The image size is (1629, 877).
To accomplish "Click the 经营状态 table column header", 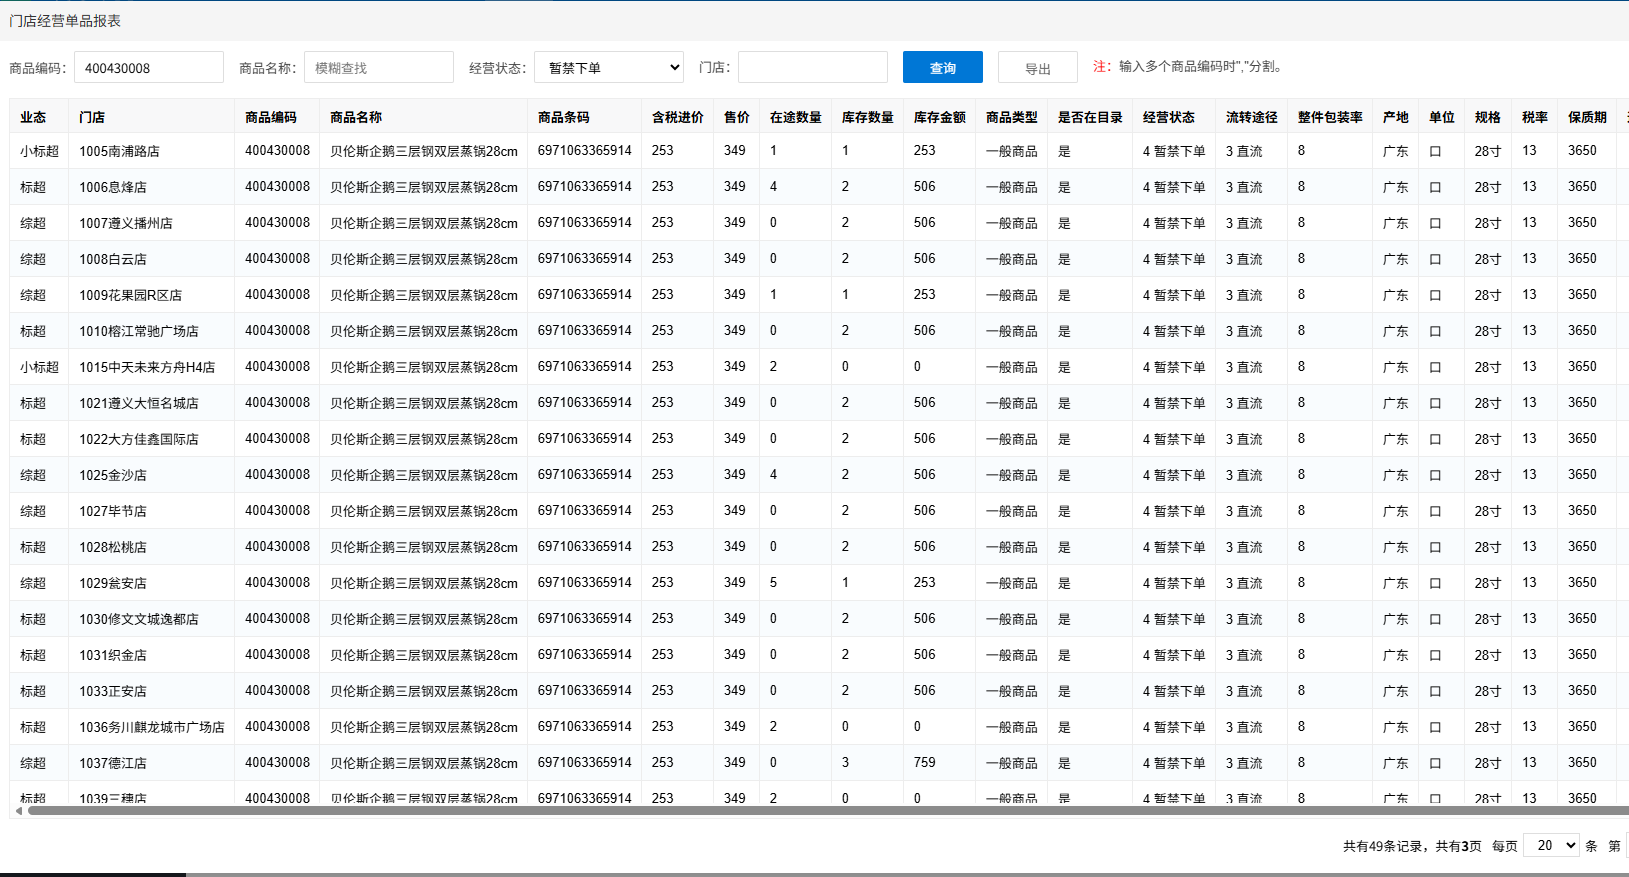I will point(1168,117).
